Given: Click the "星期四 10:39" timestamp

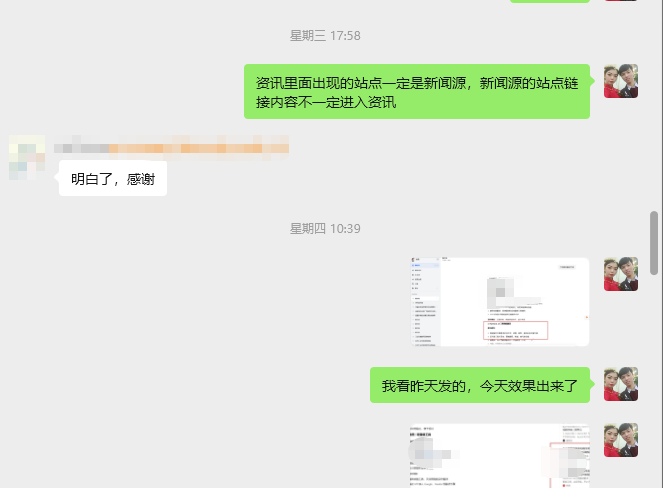Looking at the screenshot, I should coord(325,228).
